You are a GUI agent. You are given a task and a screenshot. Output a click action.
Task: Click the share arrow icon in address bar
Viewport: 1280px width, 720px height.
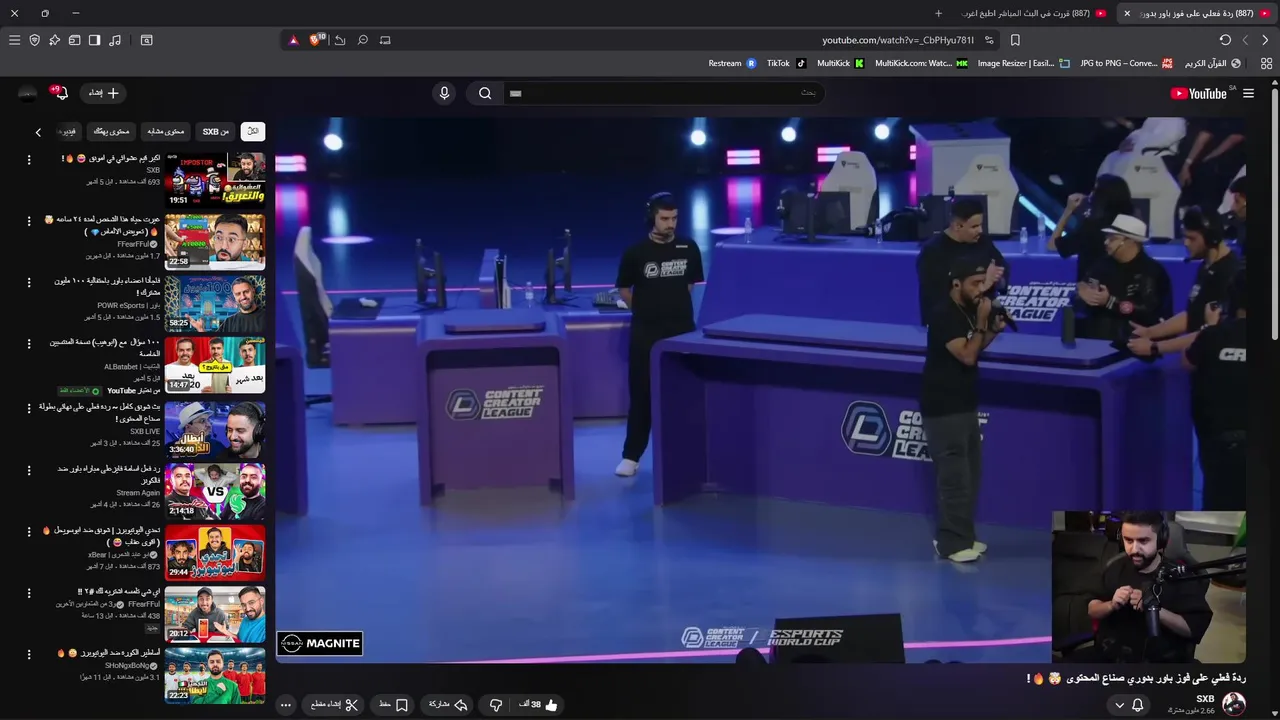tap(340, 40)
